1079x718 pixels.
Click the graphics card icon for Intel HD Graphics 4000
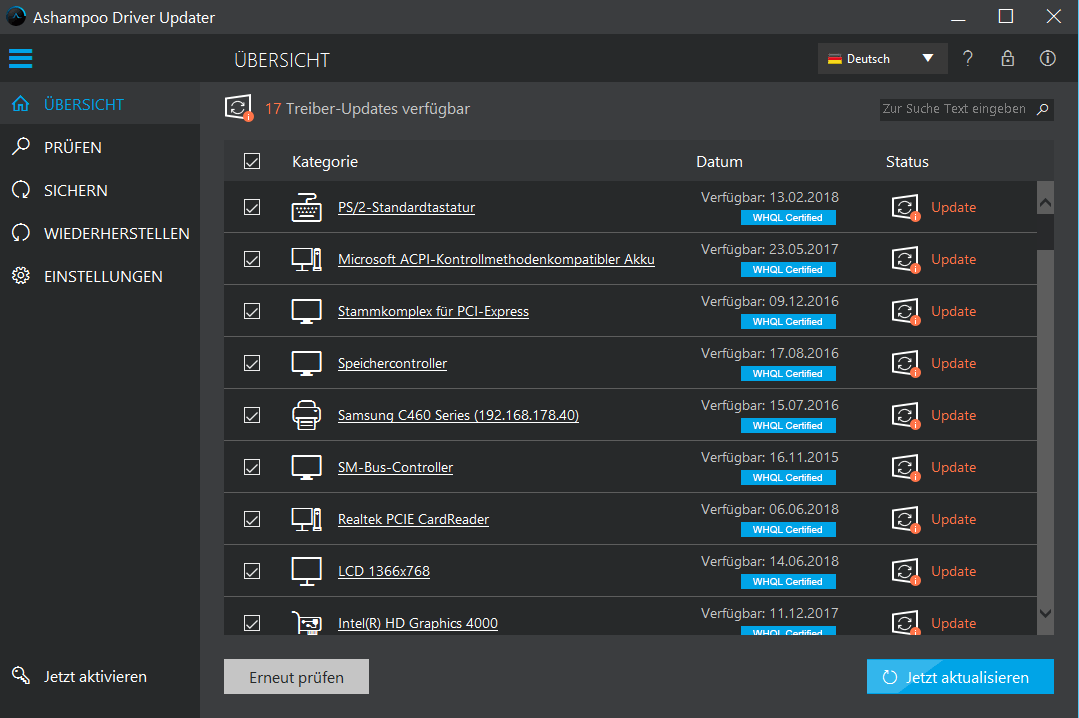(306, 623)
